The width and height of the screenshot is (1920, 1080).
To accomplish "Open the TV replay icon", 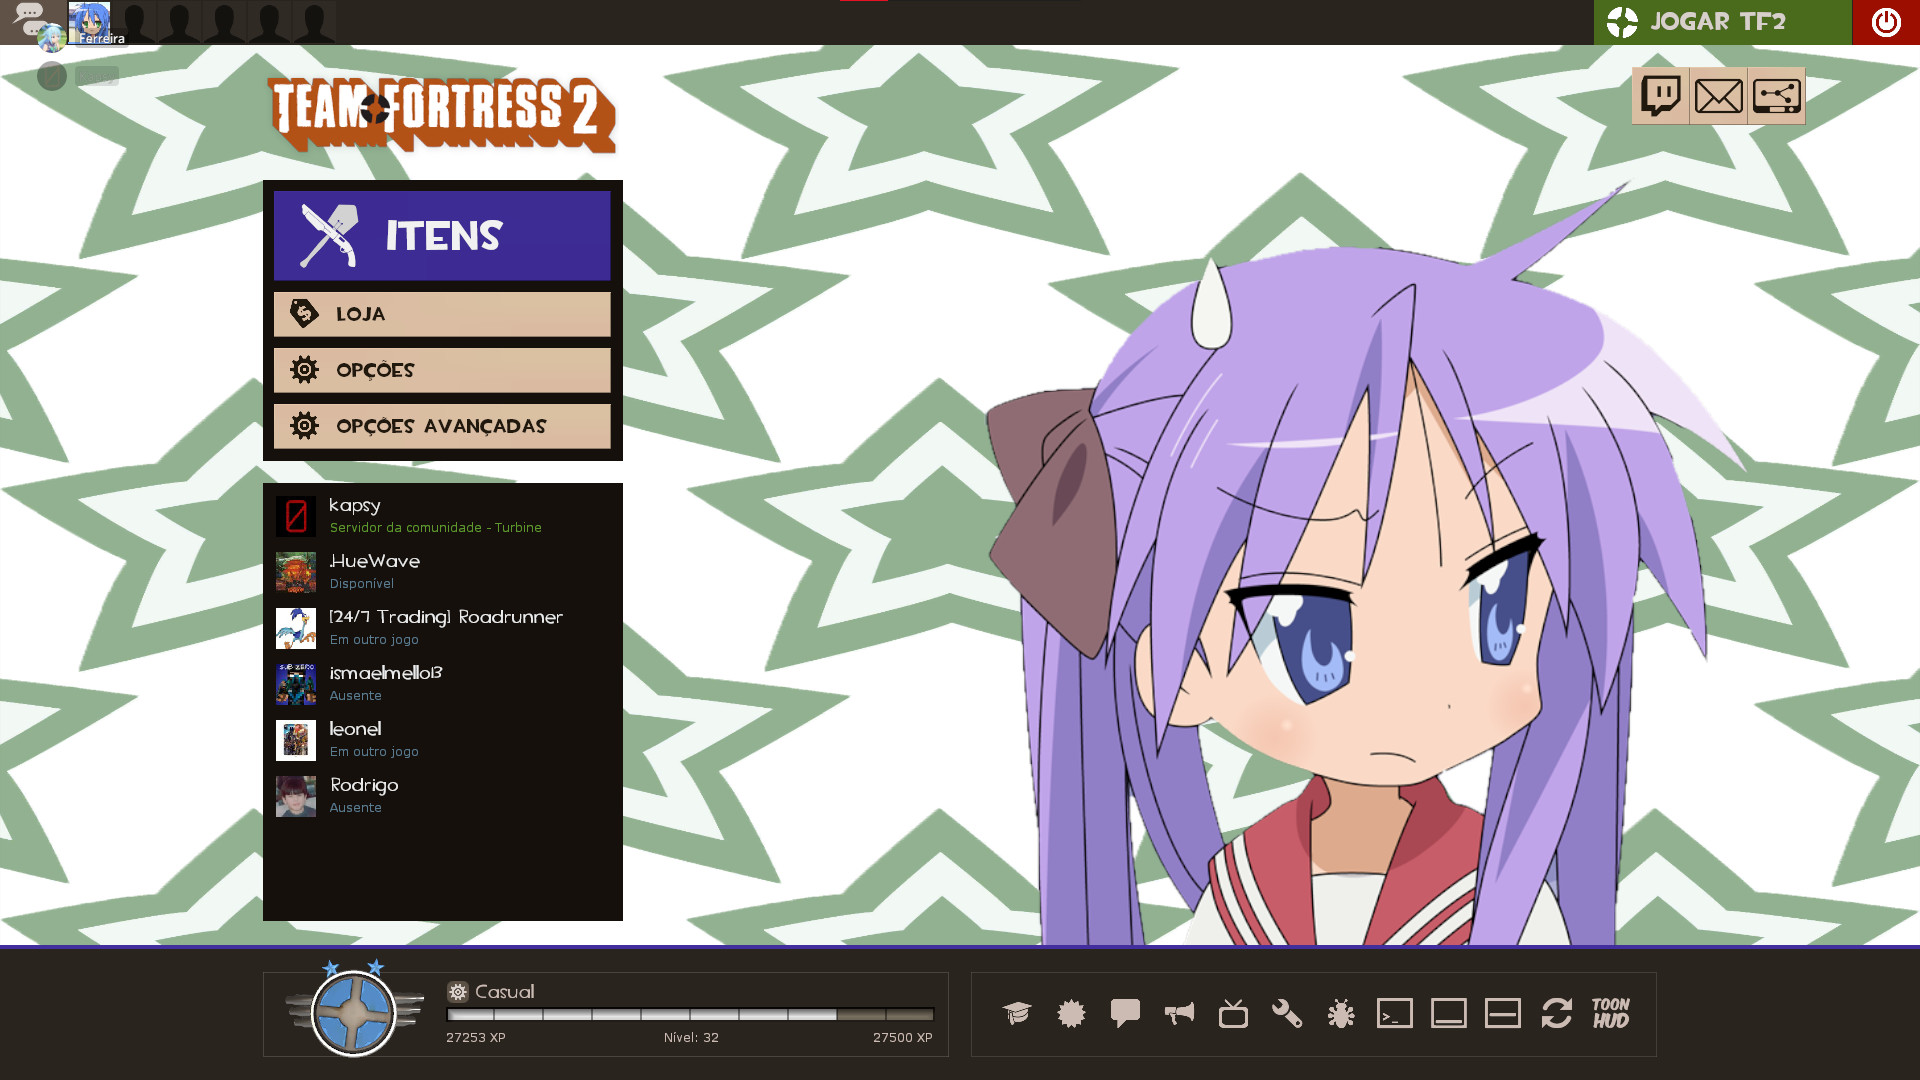I will tap(1233, 1013).
